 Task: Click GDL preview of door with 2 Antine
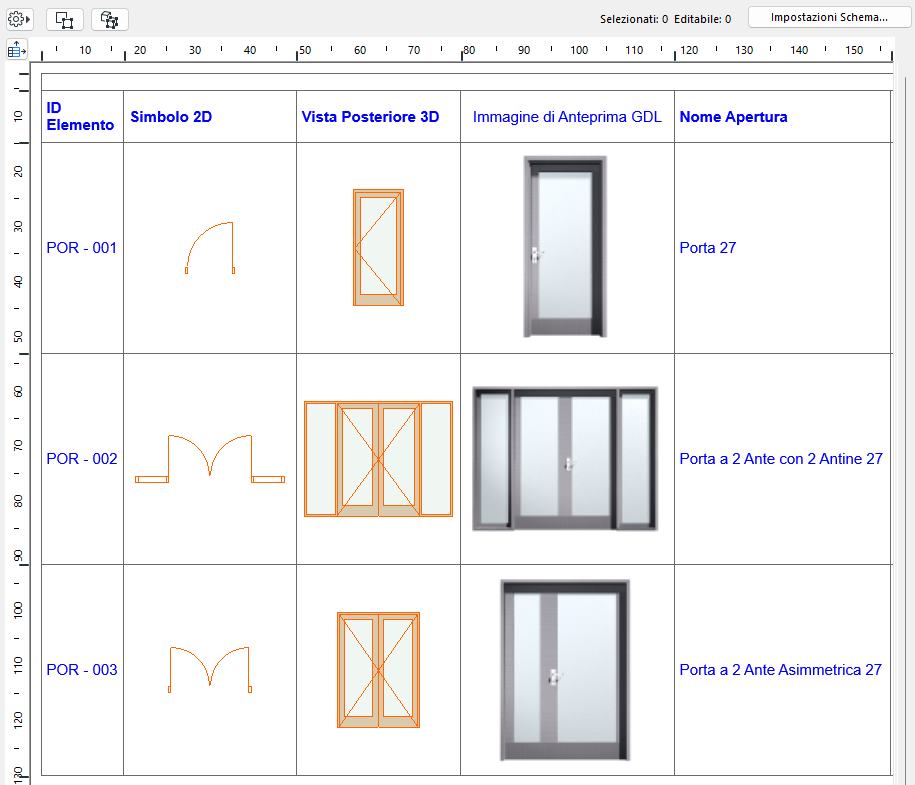(565, 458)
